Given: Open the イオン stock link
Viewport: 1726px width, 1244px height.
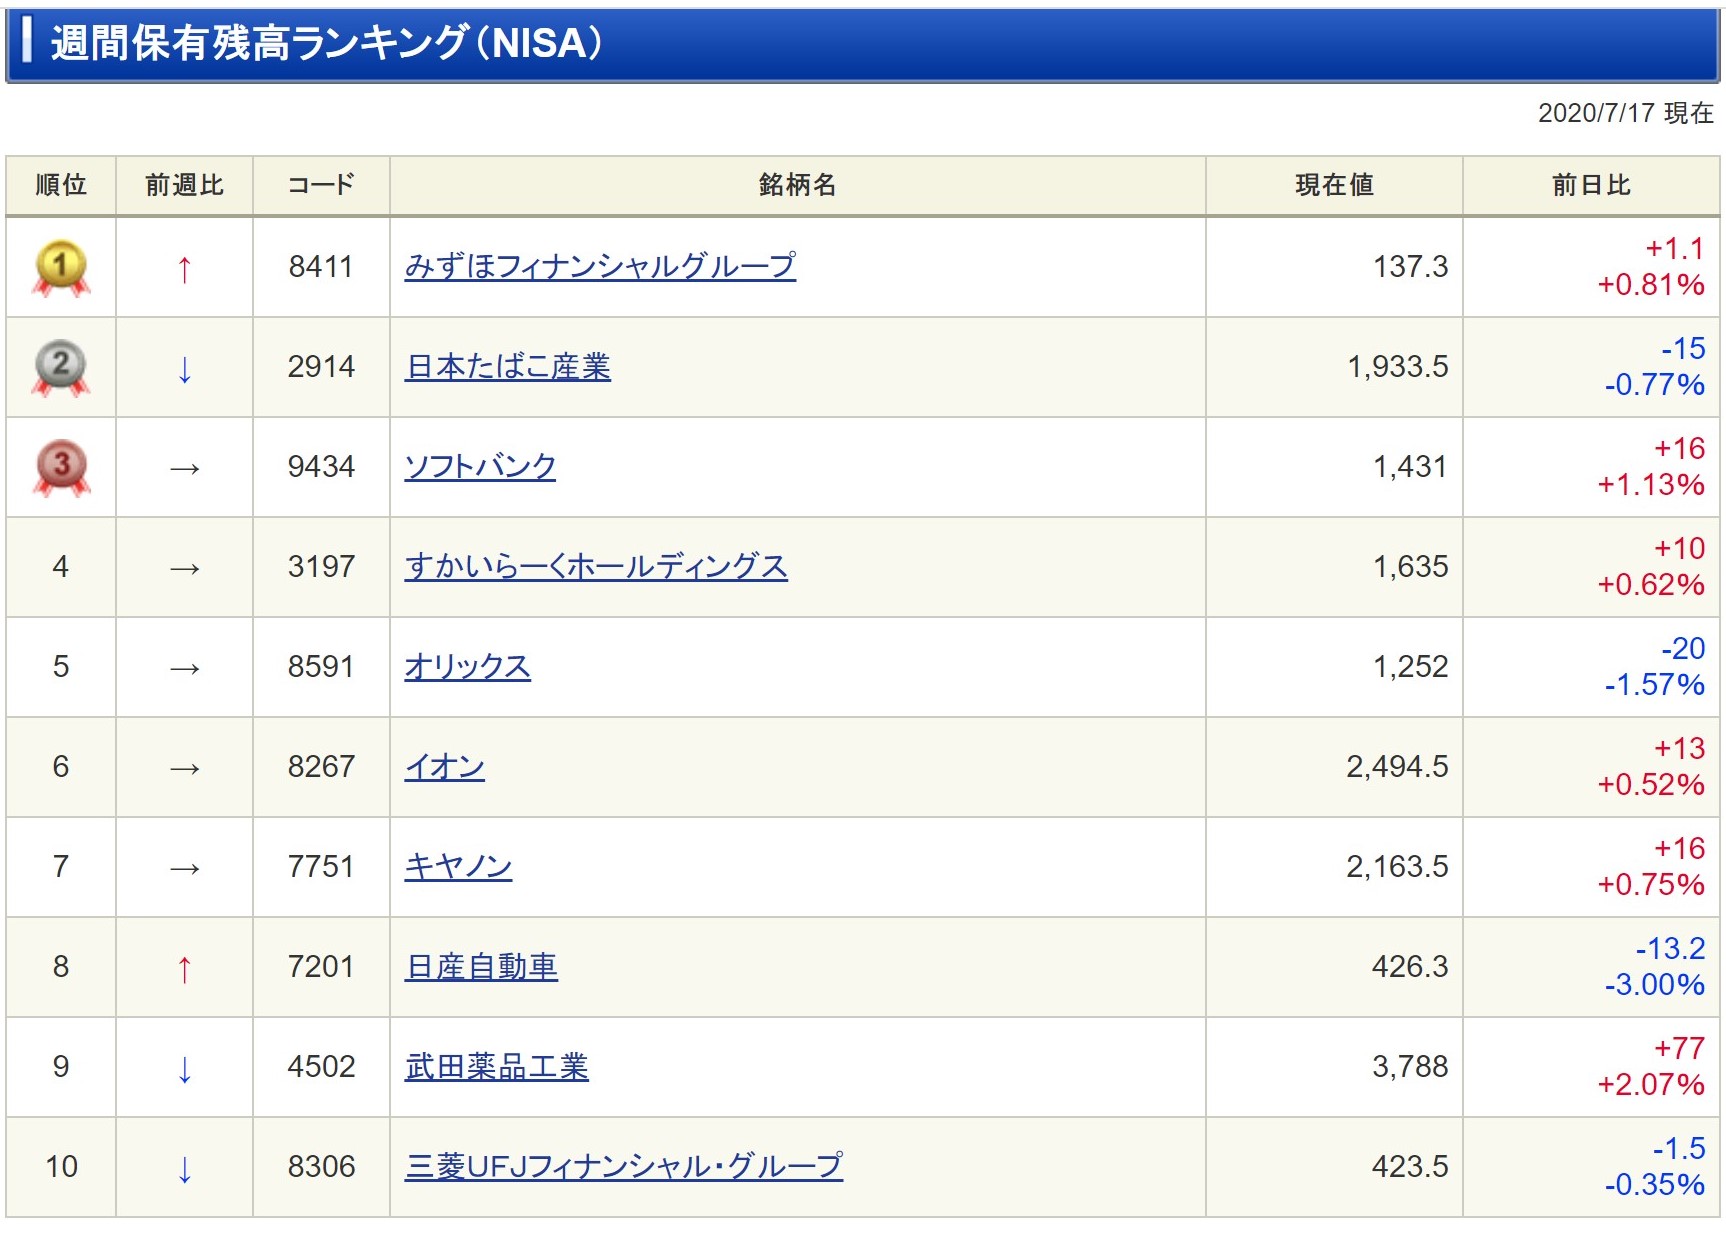Looking at the screenshot, I should 444,766.
